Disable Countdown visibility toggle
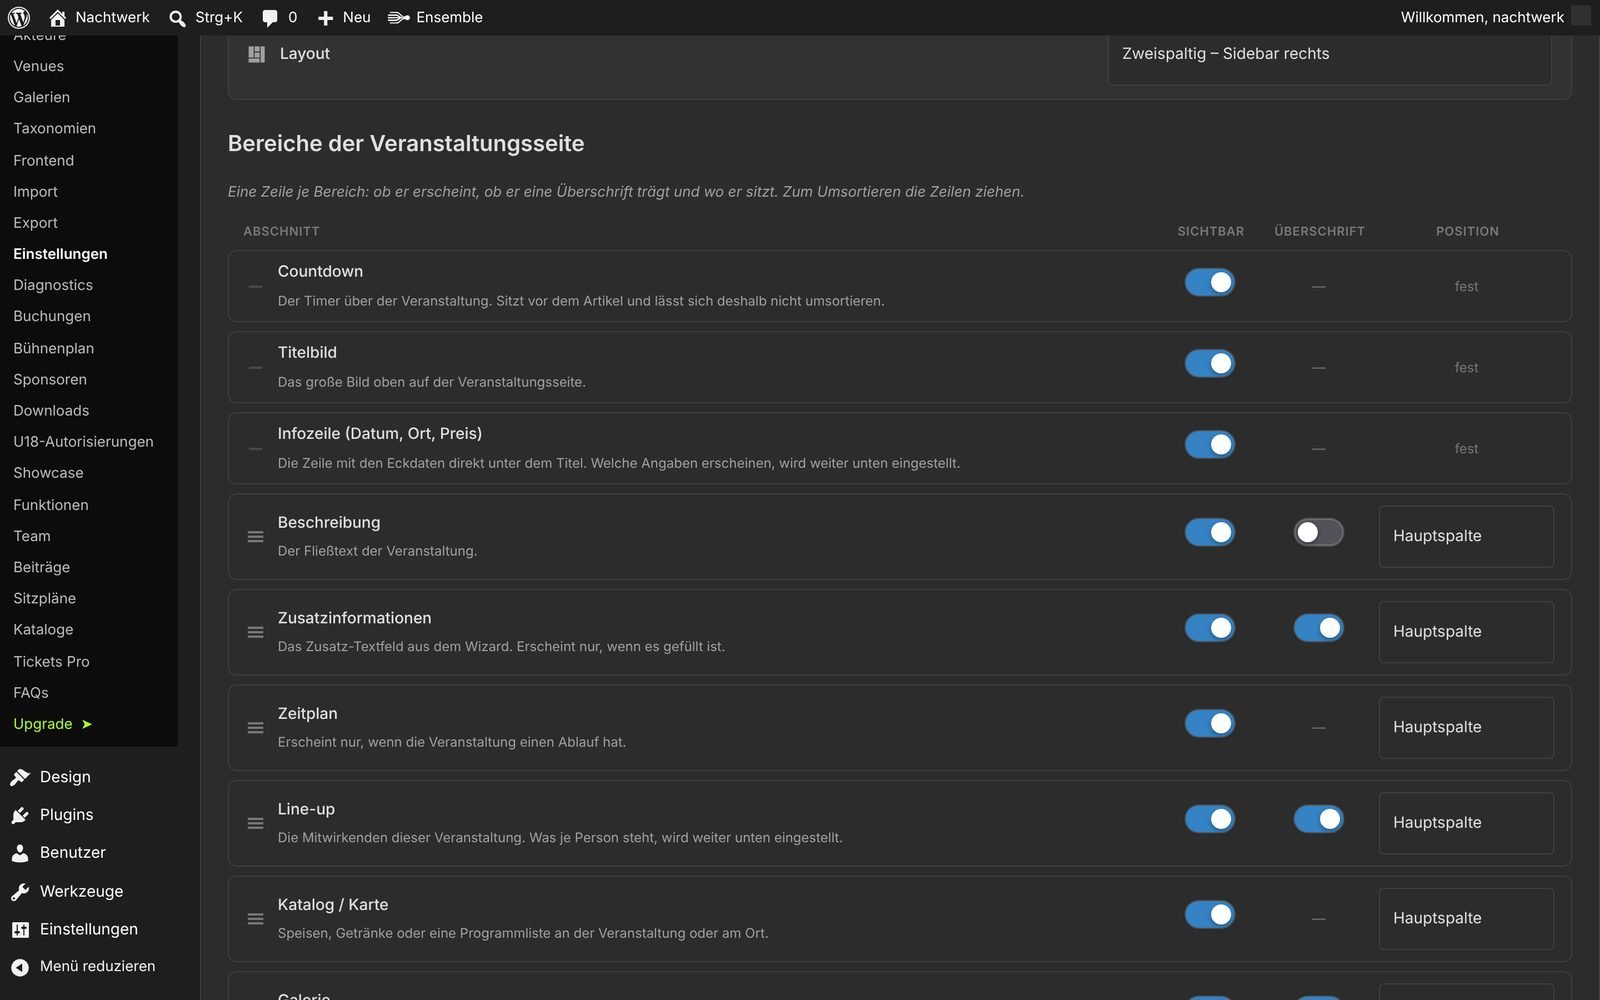Image resolution: width=1600 pixels, height=1000 pixels. 1210,282
